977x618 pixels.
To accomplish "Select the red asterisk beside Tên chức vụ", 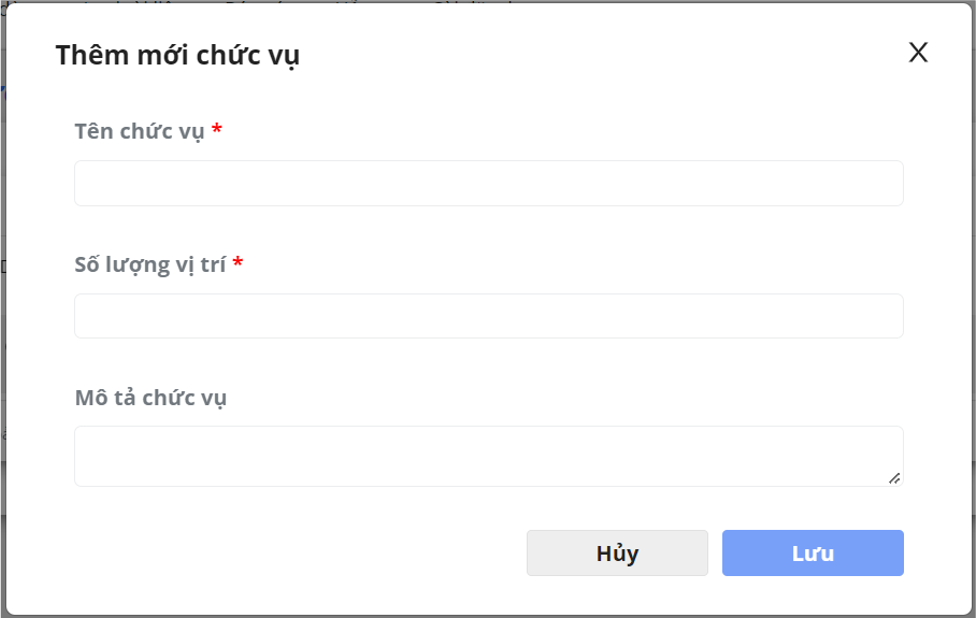I will point(217,129).
